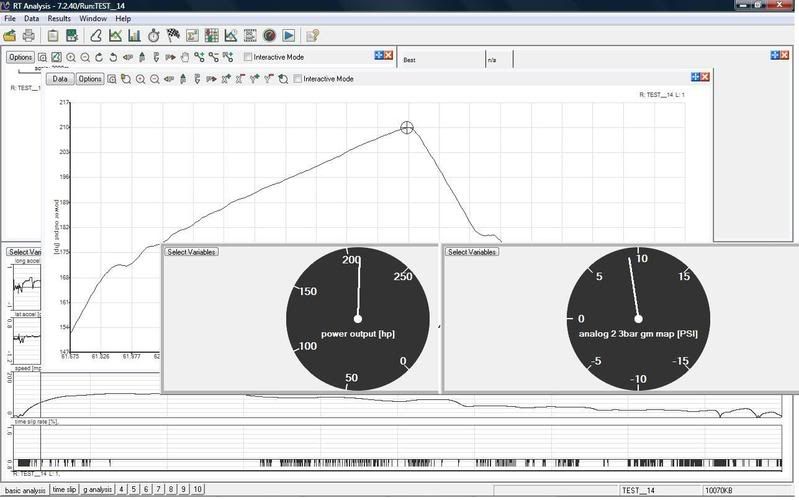The image size is (799, 500).
Task: Click Options button in power graph window
Action: click(90, 79)
